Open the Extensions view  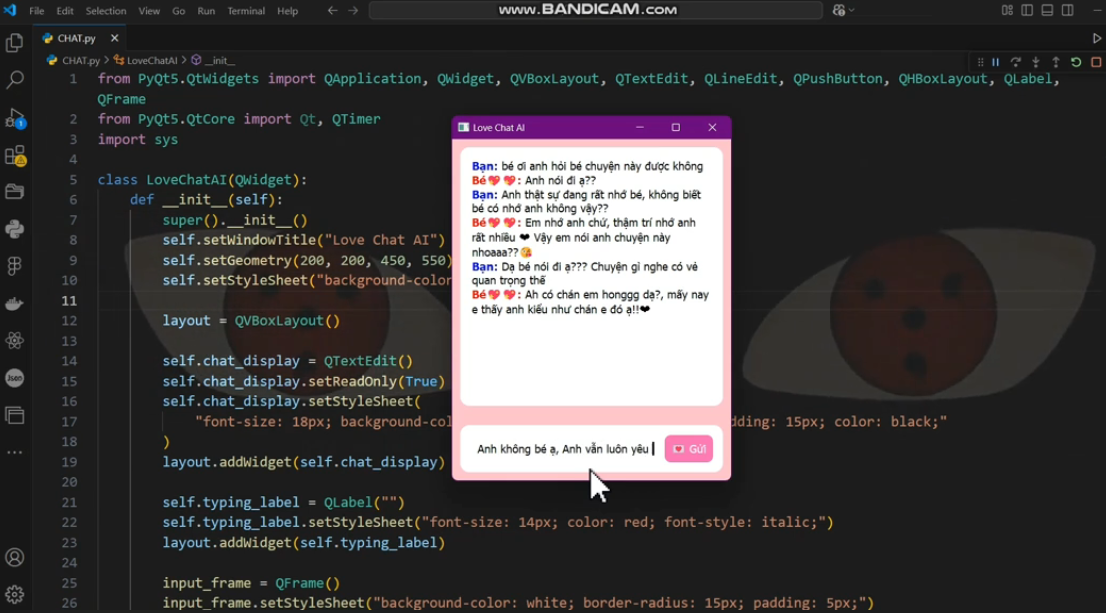[x=15, y=155]
